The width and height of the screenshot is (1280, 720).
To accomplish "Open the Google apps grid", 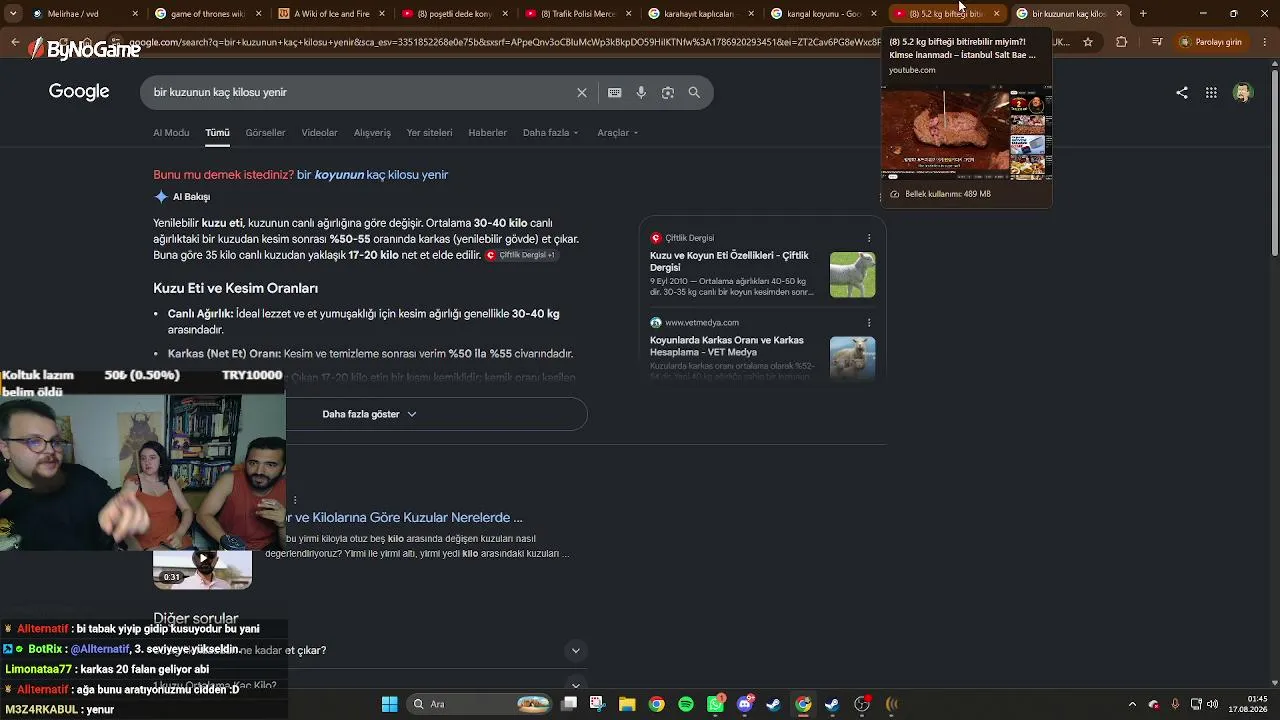I will click(x=1211, y=92).
